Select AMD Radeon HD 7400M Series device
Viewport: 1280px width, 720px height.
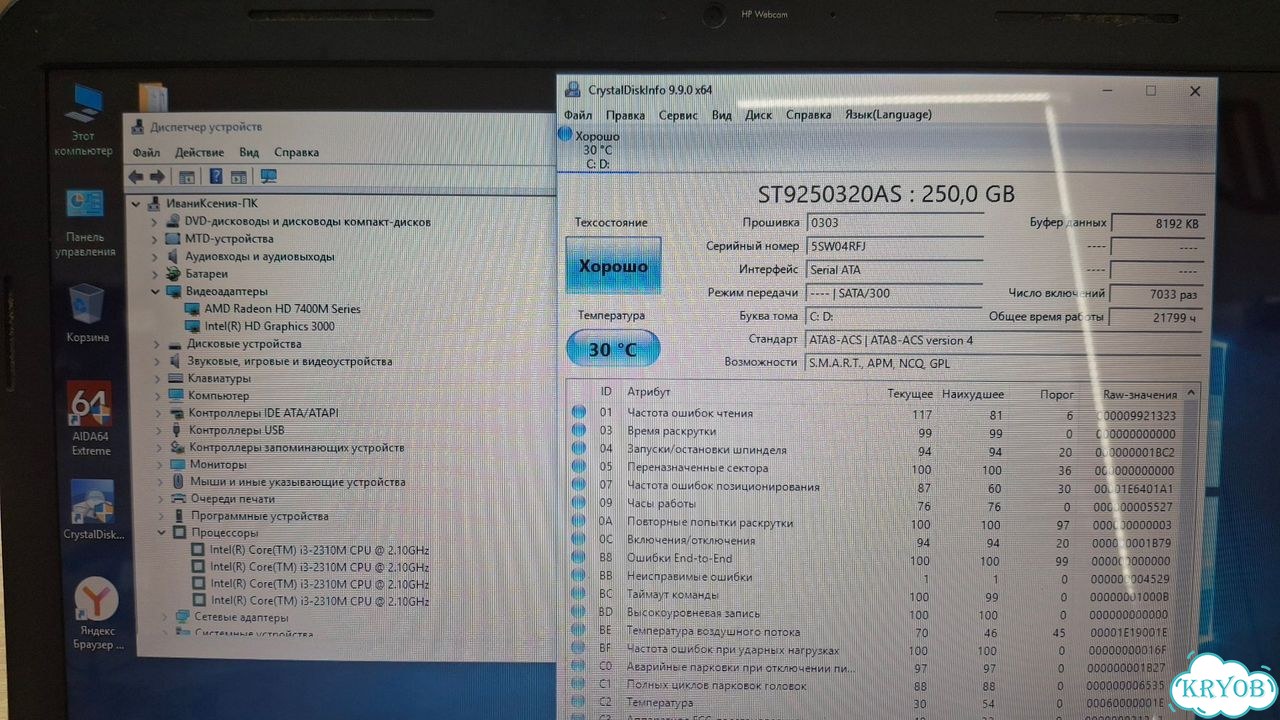pyautogui.click(x=283, y=309)
